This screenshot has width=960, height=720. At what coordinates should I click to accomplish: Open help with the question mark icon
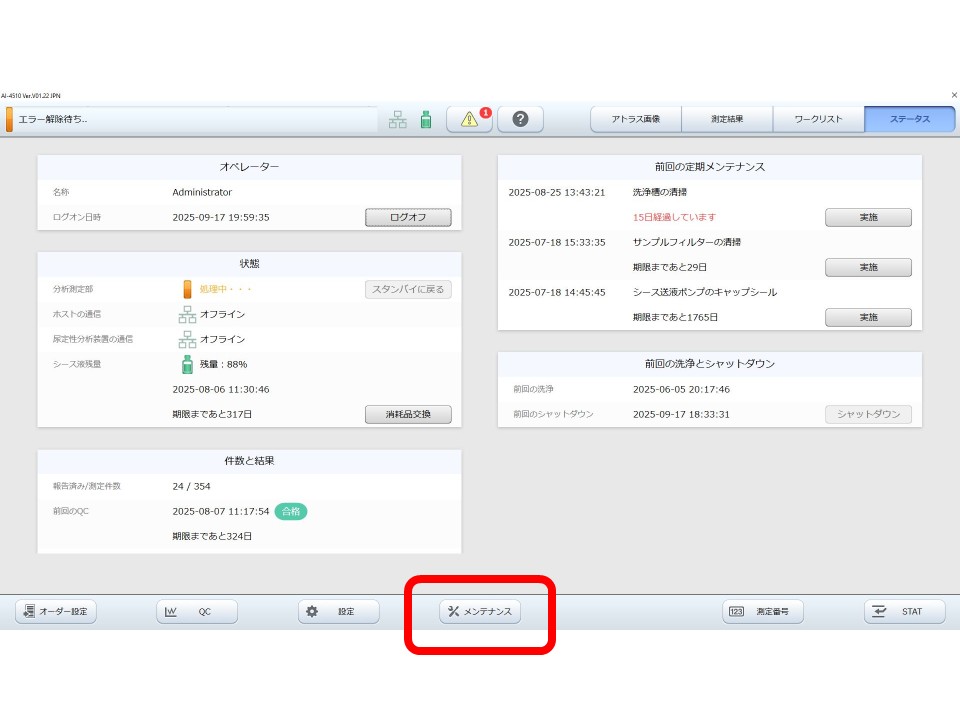click(520, 119)
